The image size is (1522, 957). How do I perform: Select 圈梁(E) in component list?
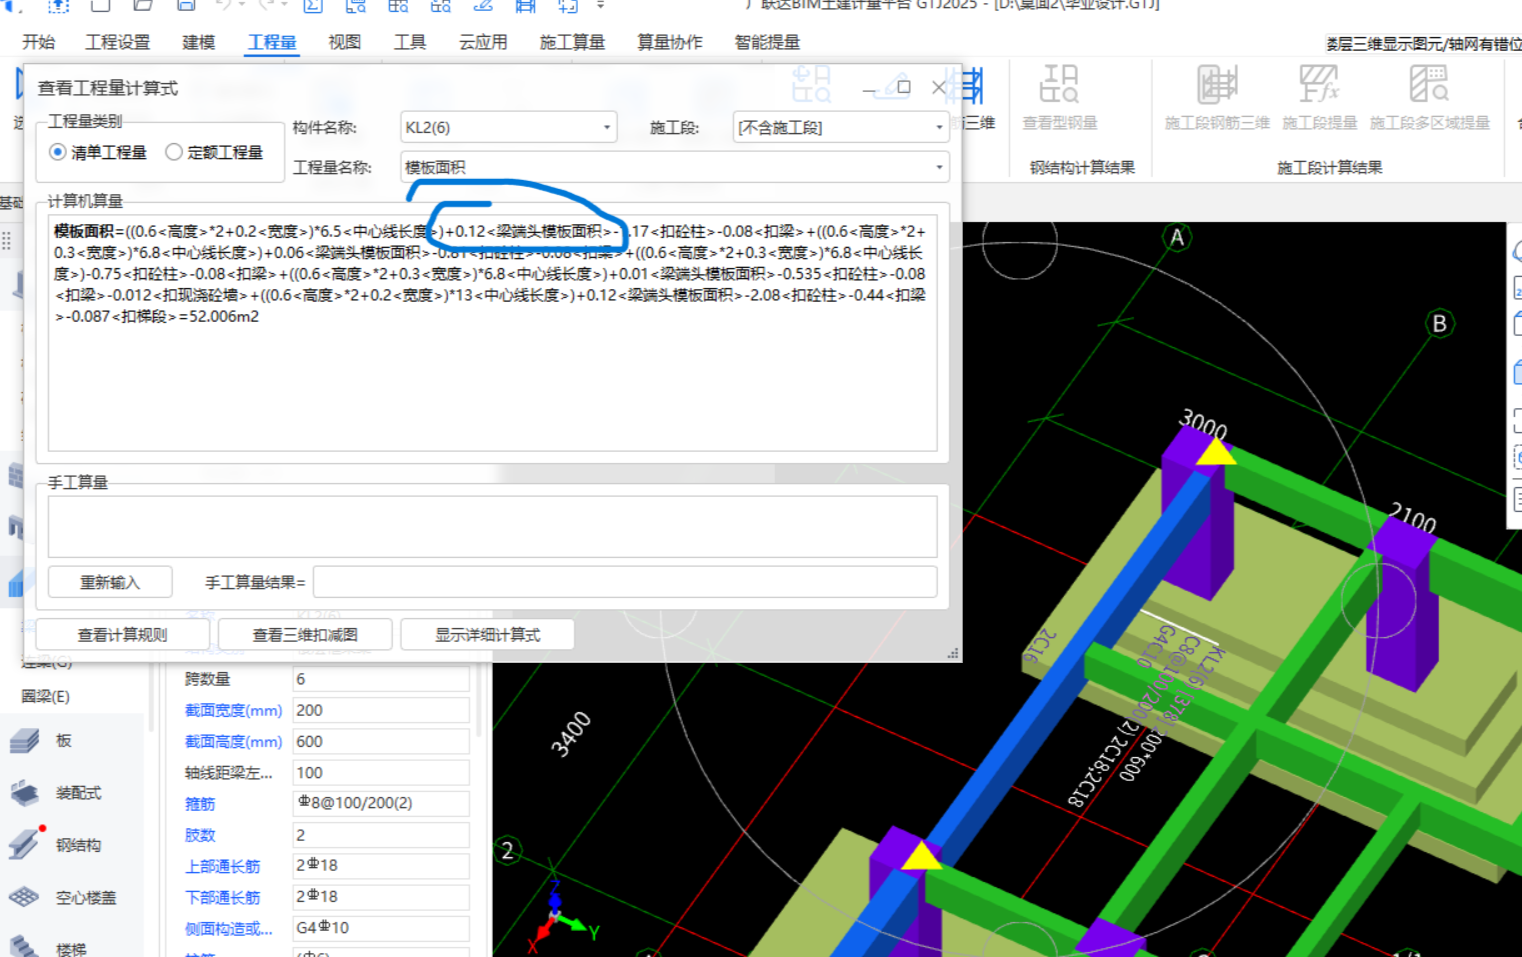46,696
